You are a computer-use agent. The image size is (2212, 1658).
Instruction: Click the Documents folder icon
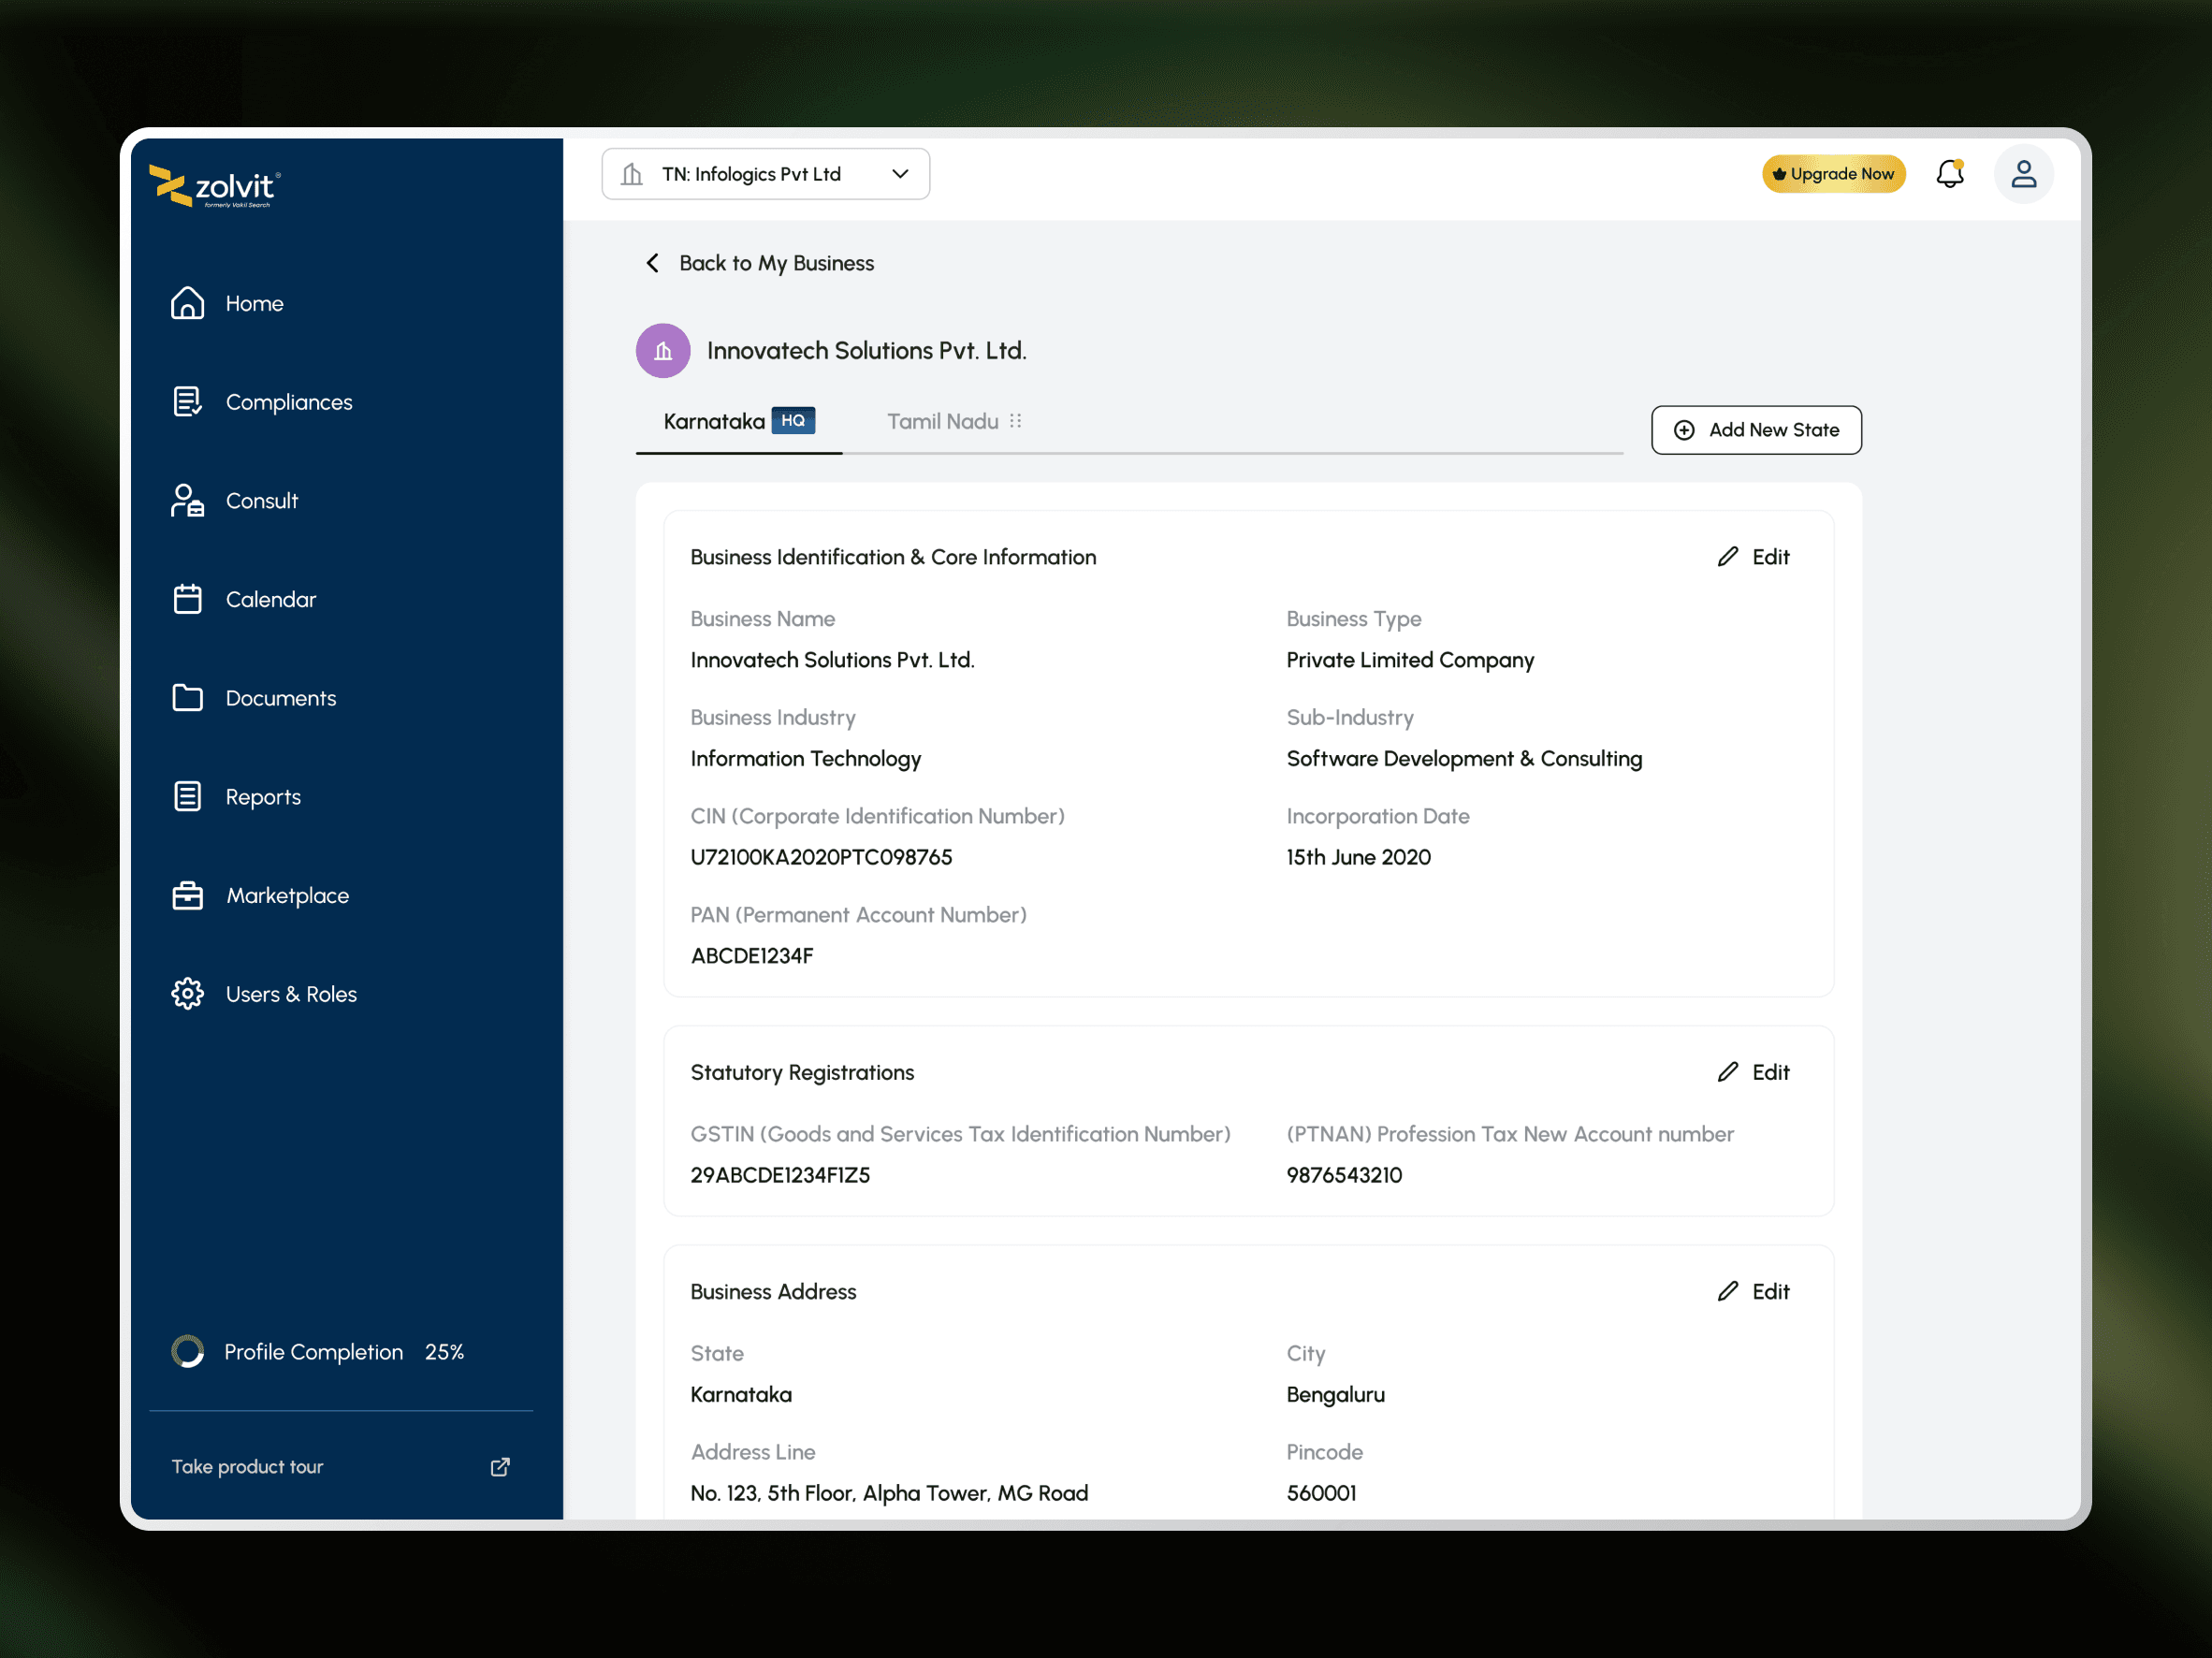187,698
